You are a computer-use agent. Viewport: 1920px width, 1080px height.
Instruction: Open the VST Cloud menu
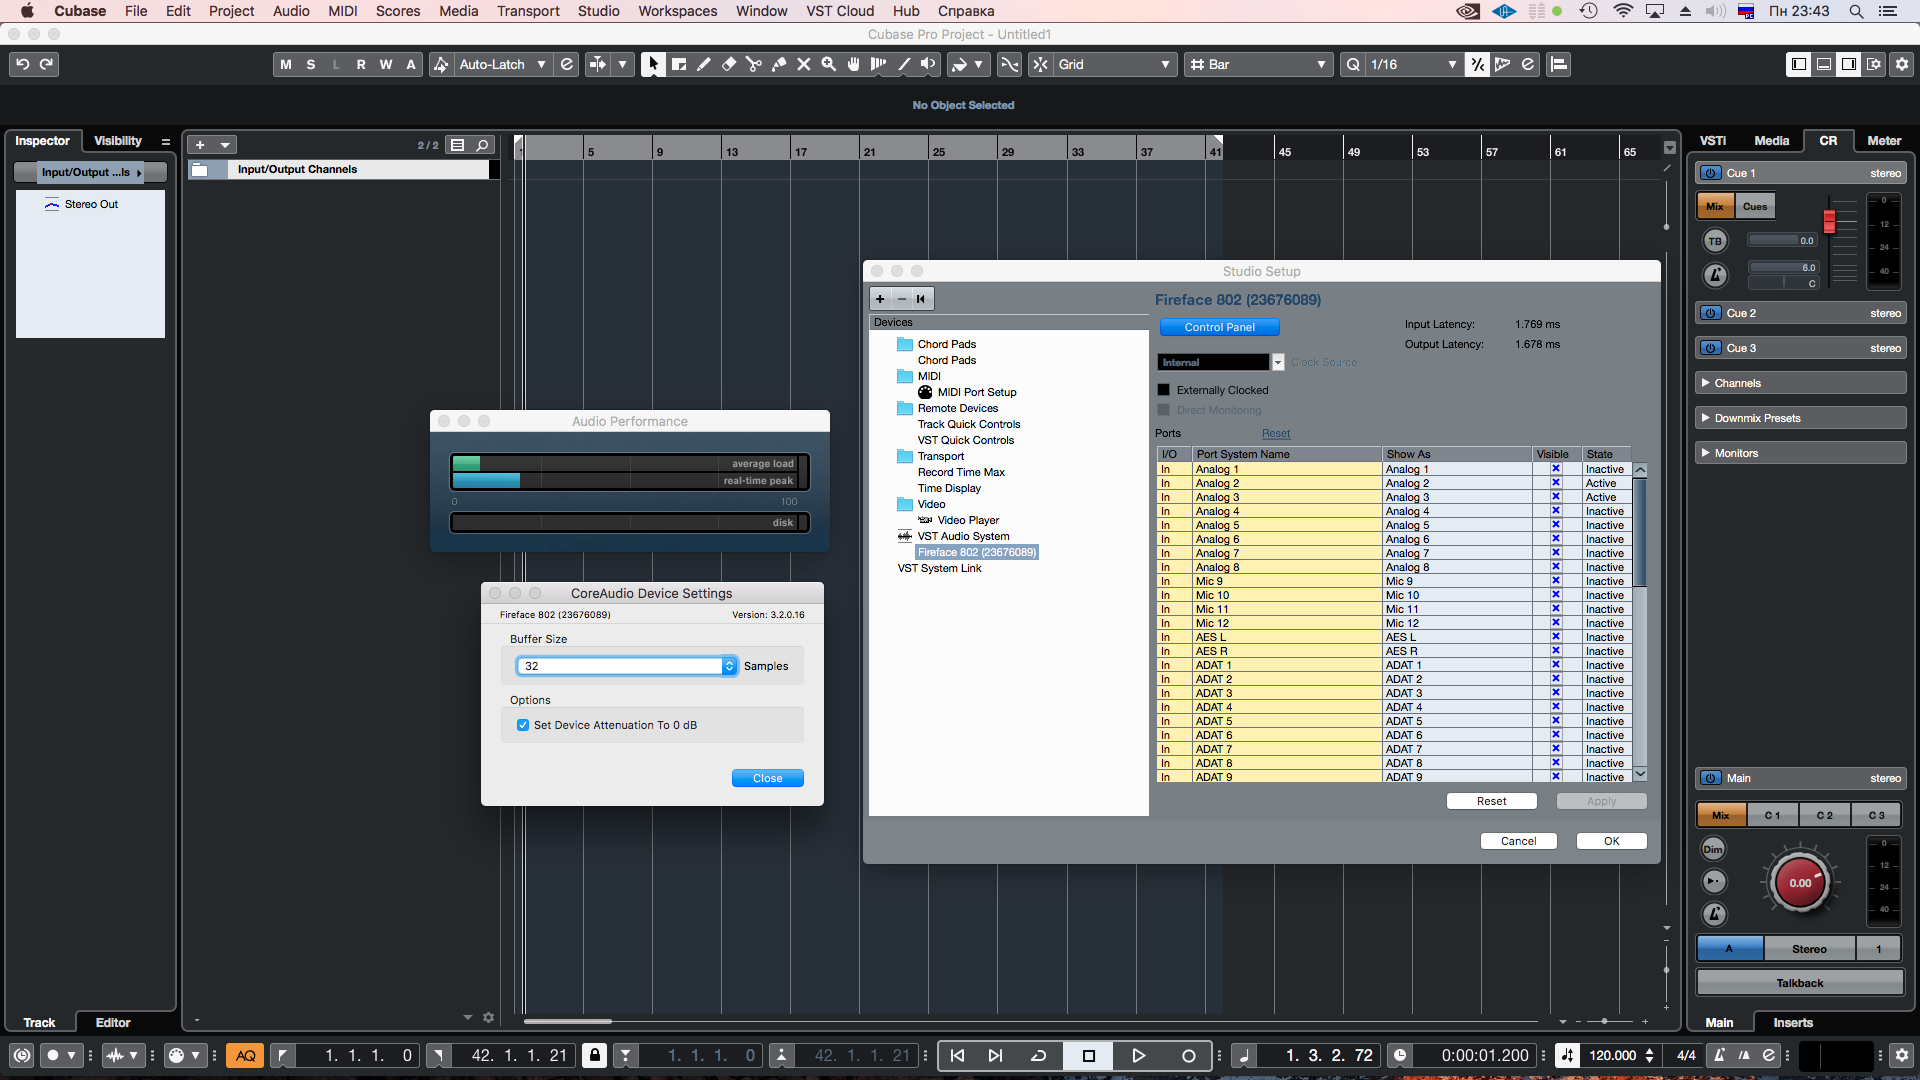tap(839, 11)
